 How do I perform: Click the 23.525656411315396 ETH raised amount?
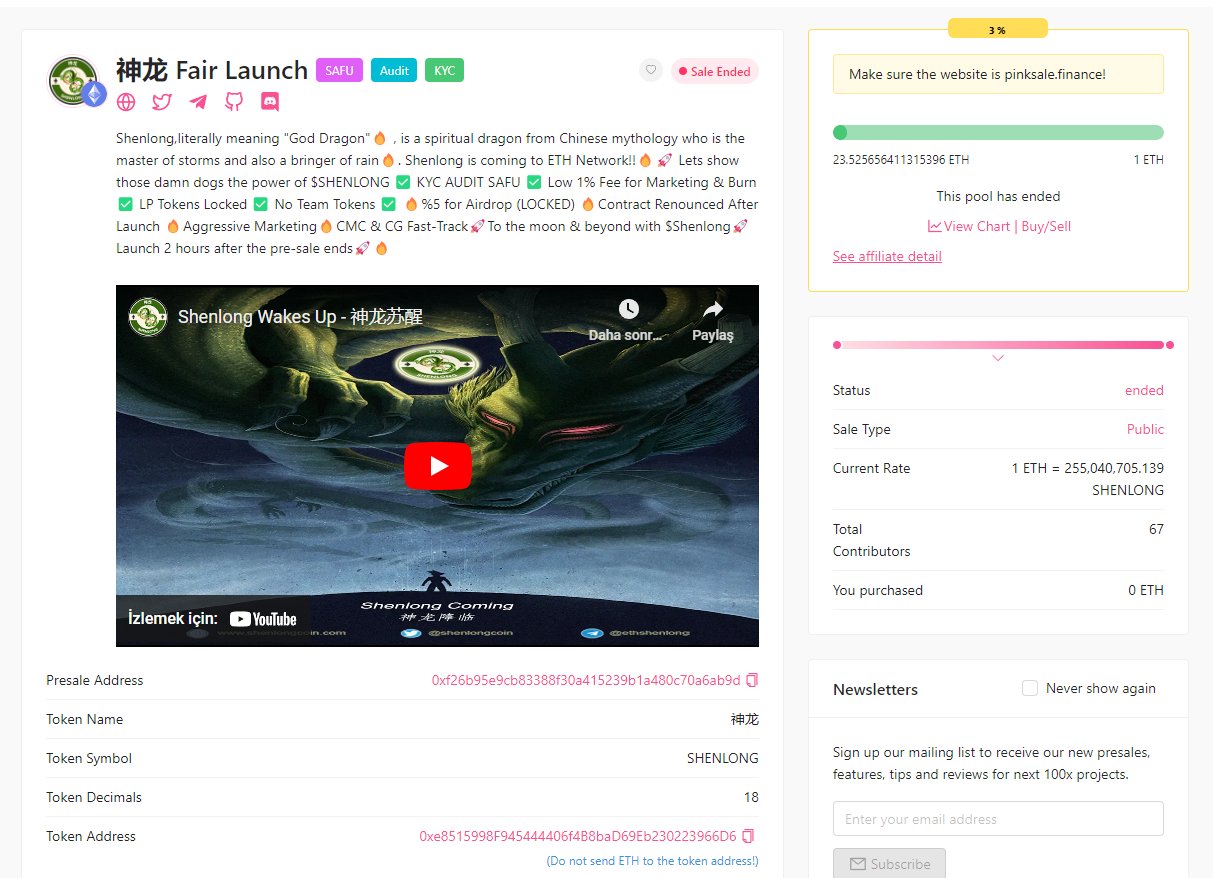point(901,160)
